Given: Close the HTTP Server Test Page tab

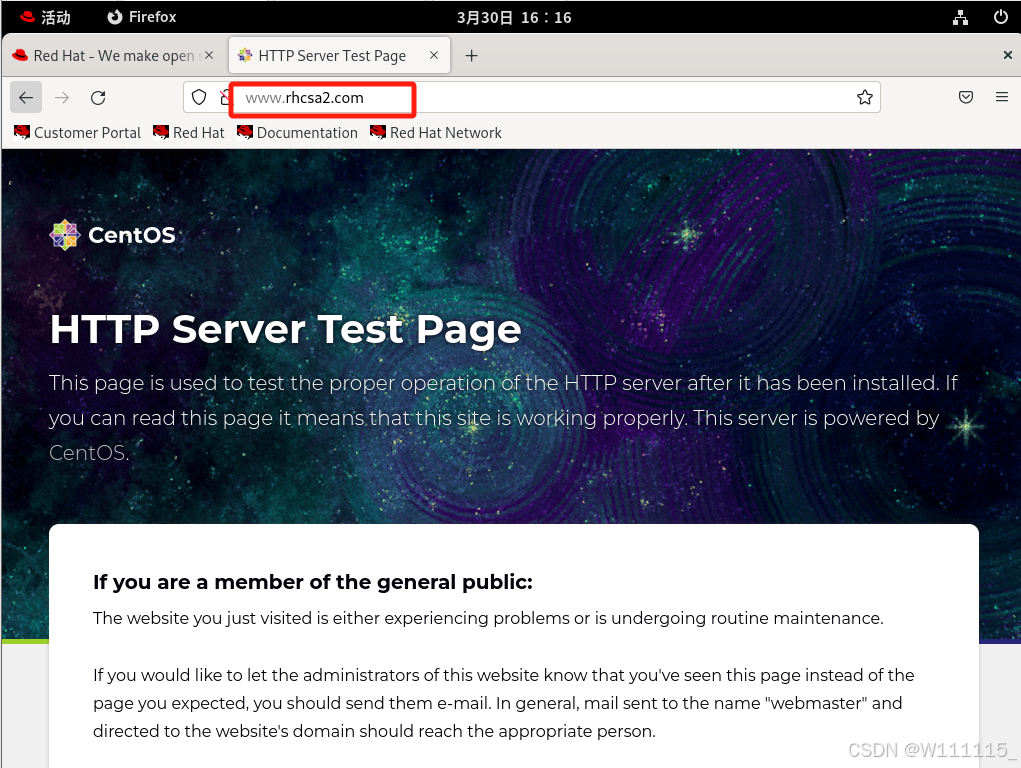Looking at the screenshot, I should click(x=434, y=55).
